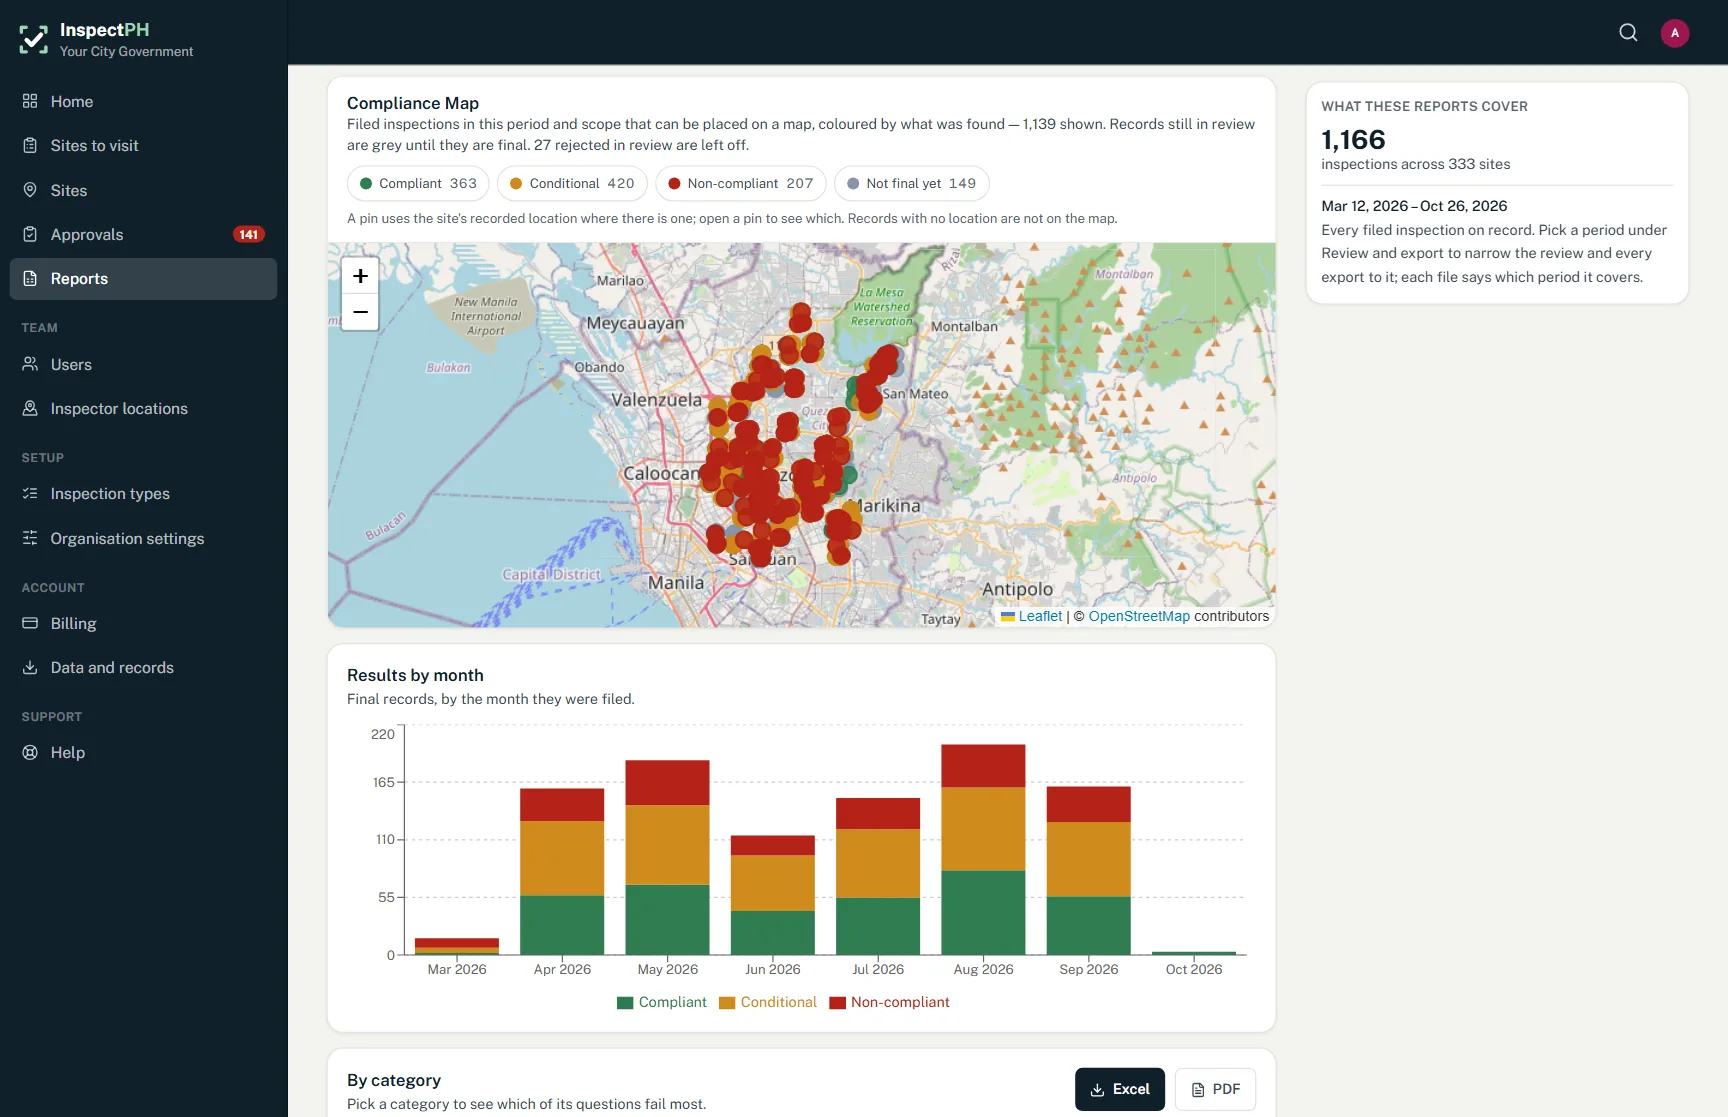The height and width of the screenshot is (1117, 1728).
Task: Open the Leaflet attribution link
Action: point(1040,617)
